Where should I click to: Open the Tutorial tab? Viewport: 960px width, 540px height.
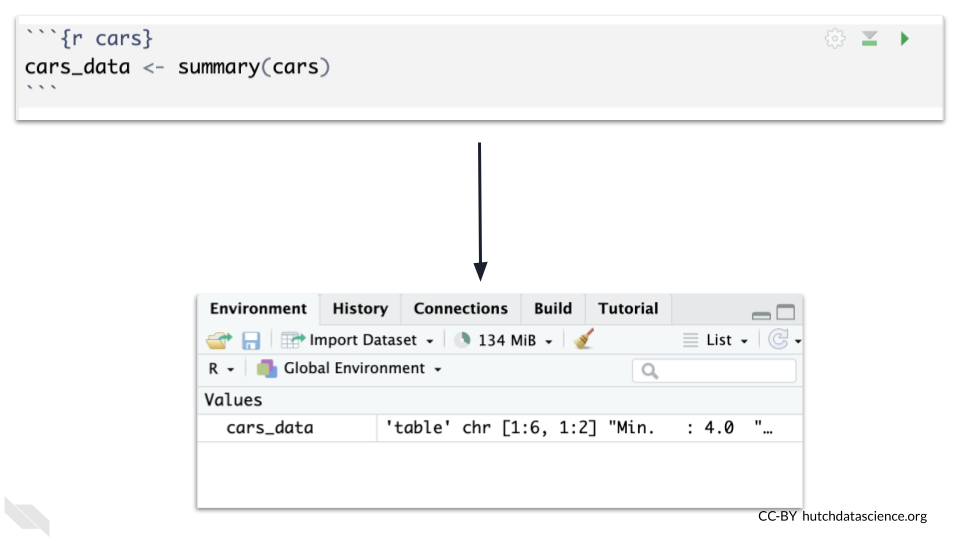click(628, 309)
